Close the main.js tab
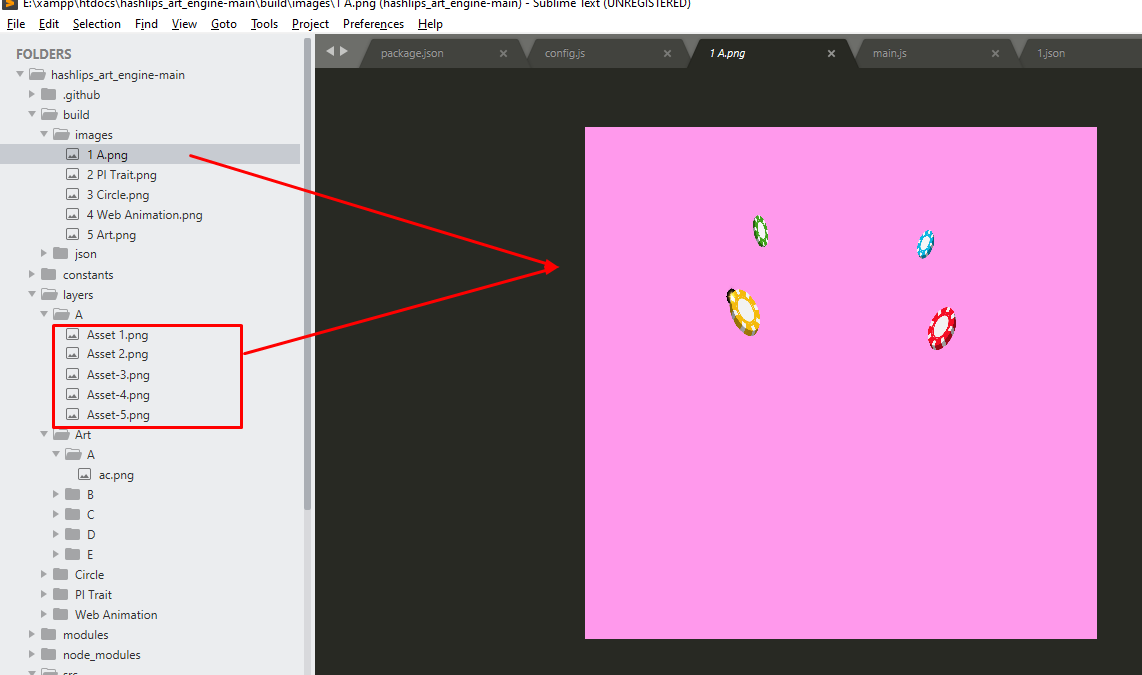This screenshot has width=1142, height=675. [x=994, y=53]
